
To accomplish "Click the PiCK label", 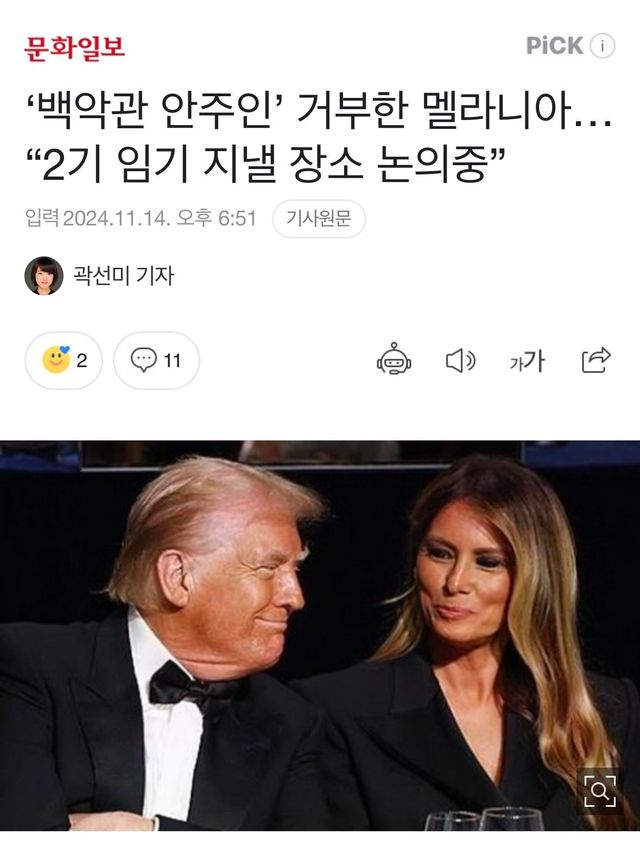I will point(554,45).
